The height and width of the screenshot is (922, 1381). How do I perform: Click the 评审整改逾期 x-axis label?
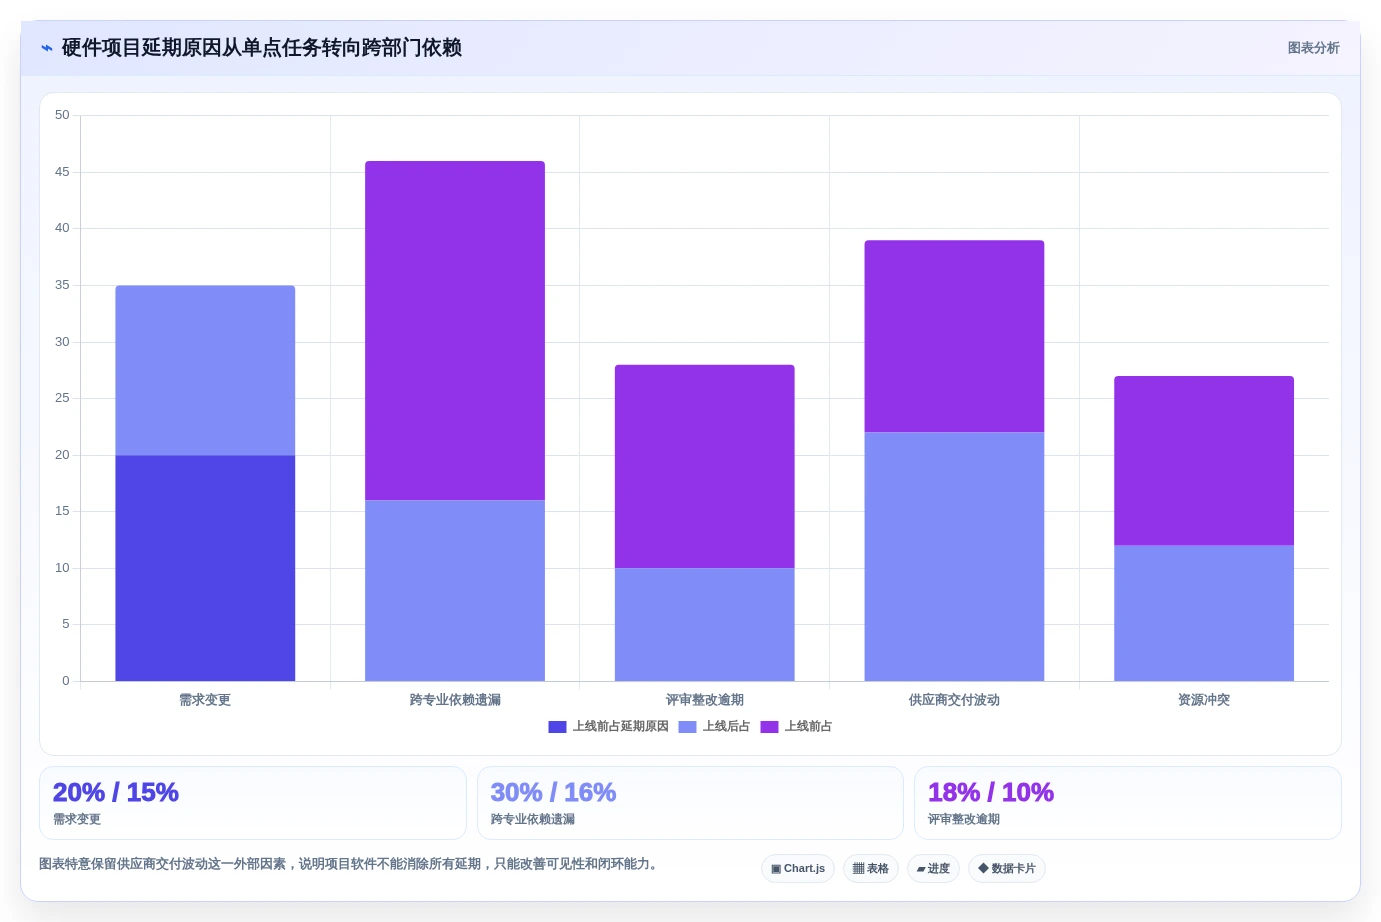[x=705, y=700]
